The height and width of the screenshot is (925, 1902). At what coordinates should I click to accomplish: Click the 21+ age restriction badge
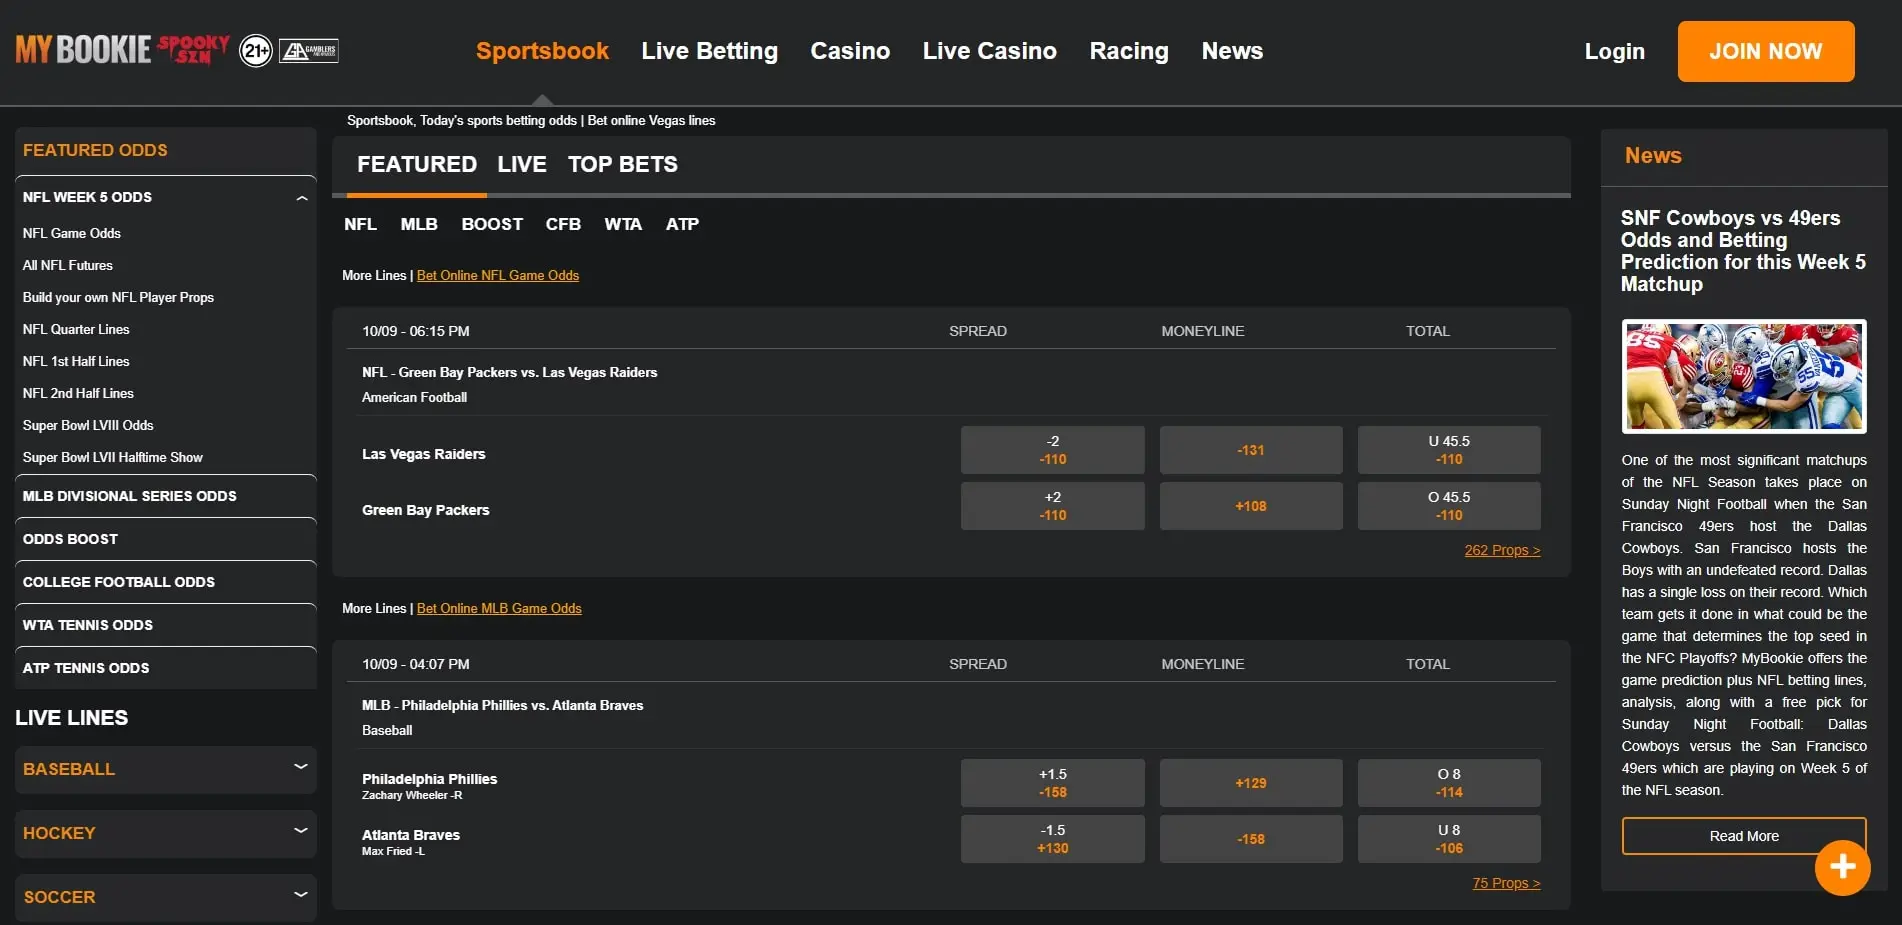(x=255, y=51)
